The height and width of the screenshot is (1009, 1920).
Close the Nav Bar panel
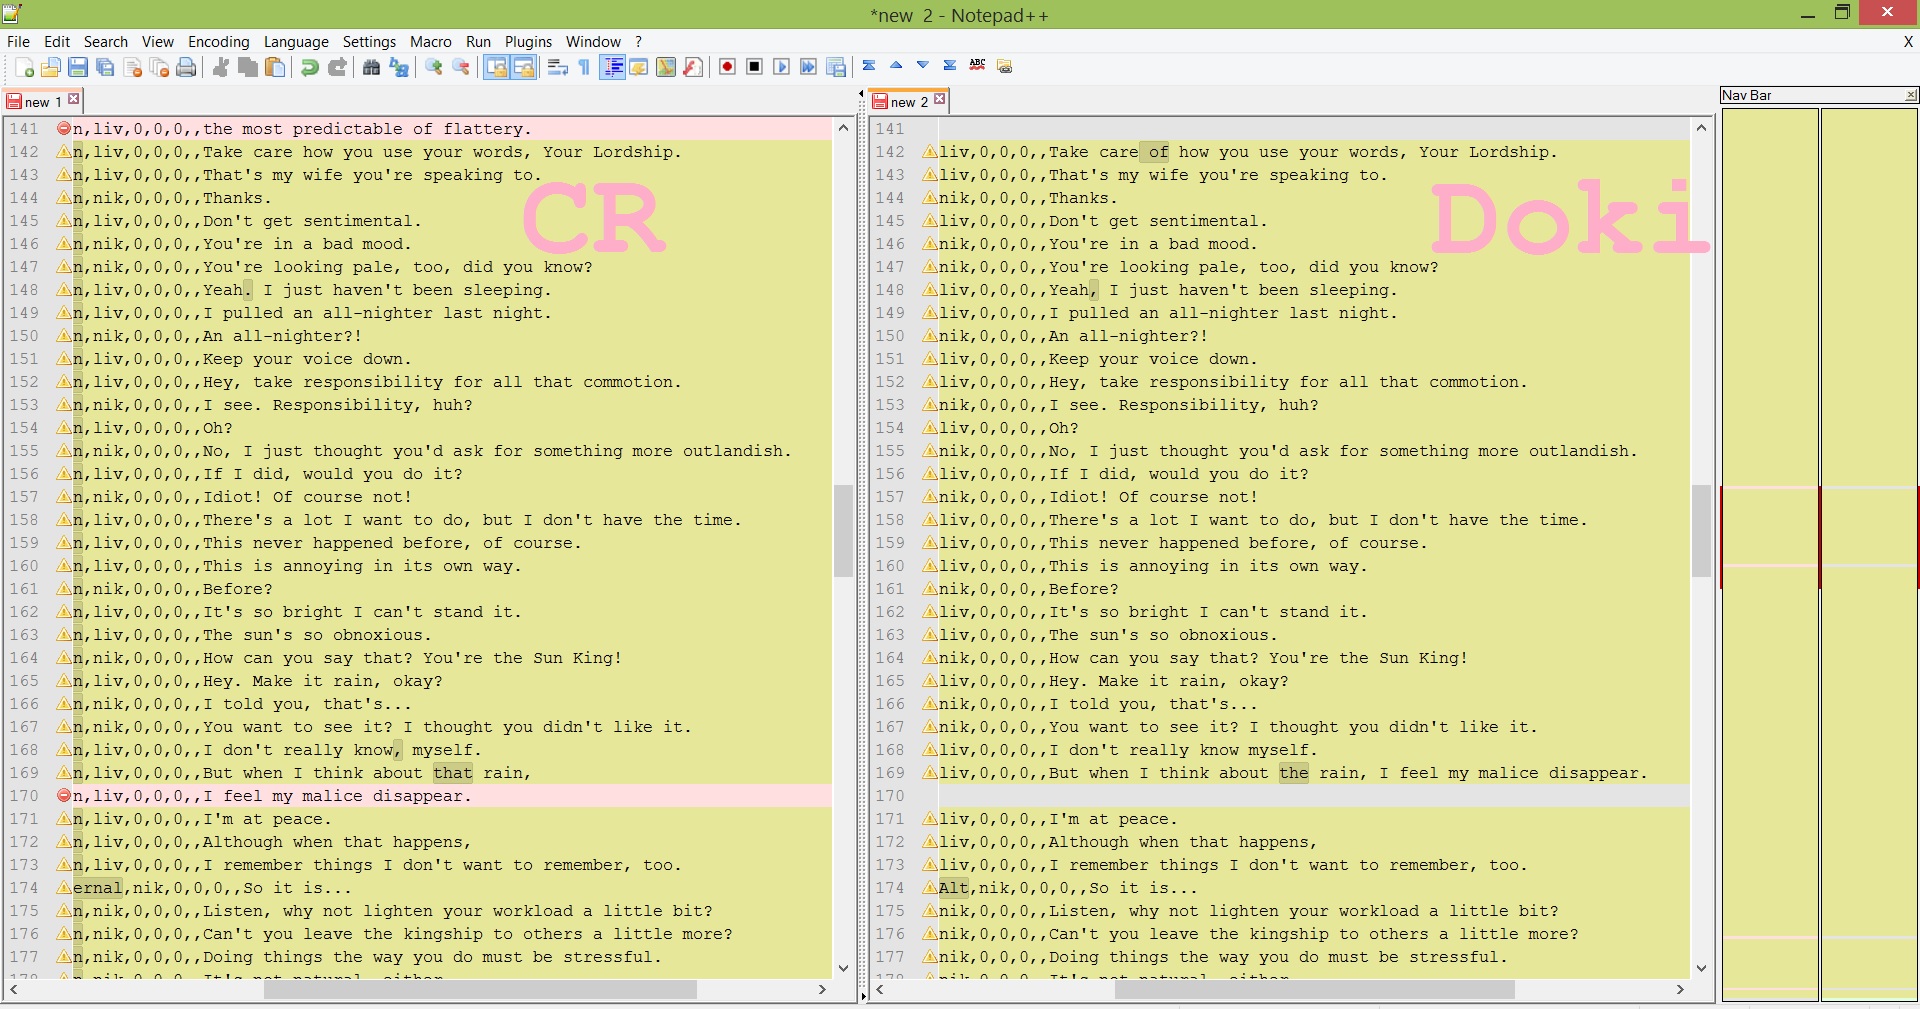[x=1911, y=96]
